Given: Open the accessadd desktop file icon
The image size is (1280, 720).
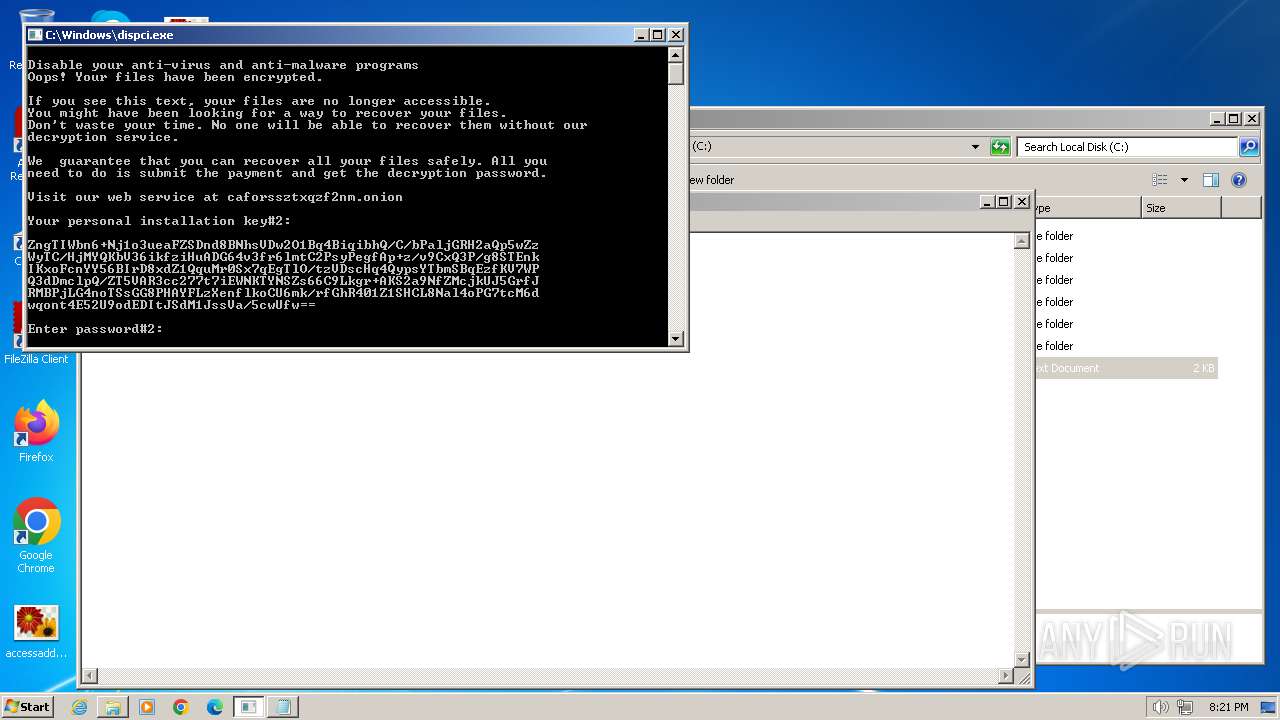Looking at the screenshot, I should 36,632.
